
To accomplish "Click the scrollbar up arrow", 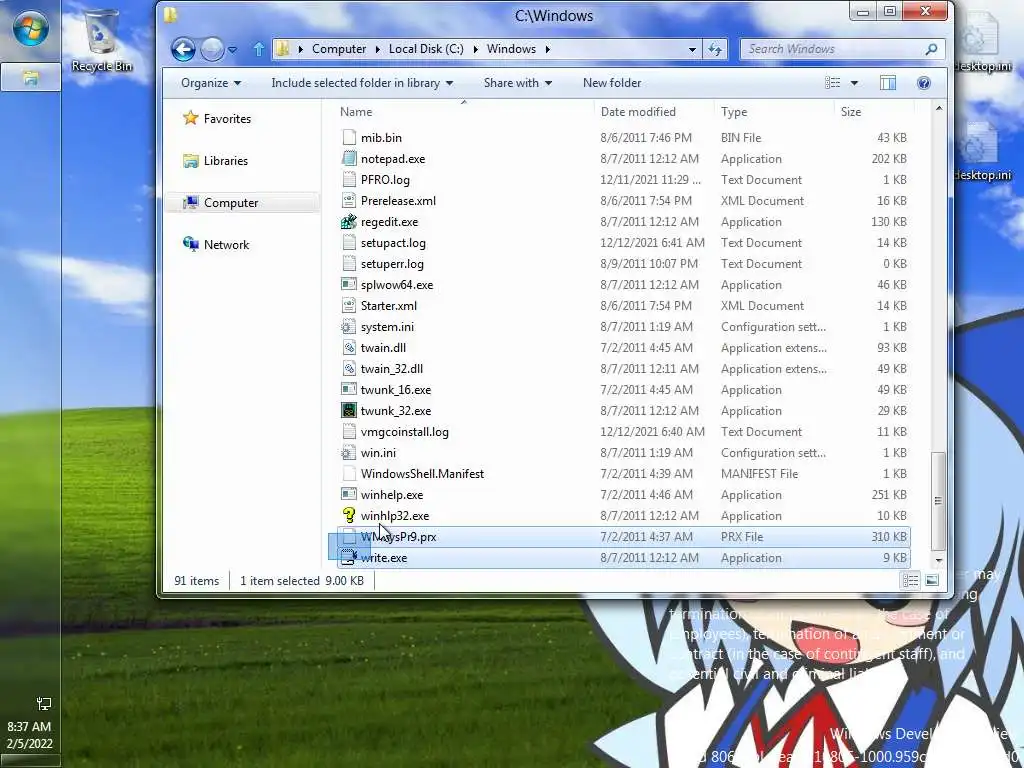I will (938, 108).
